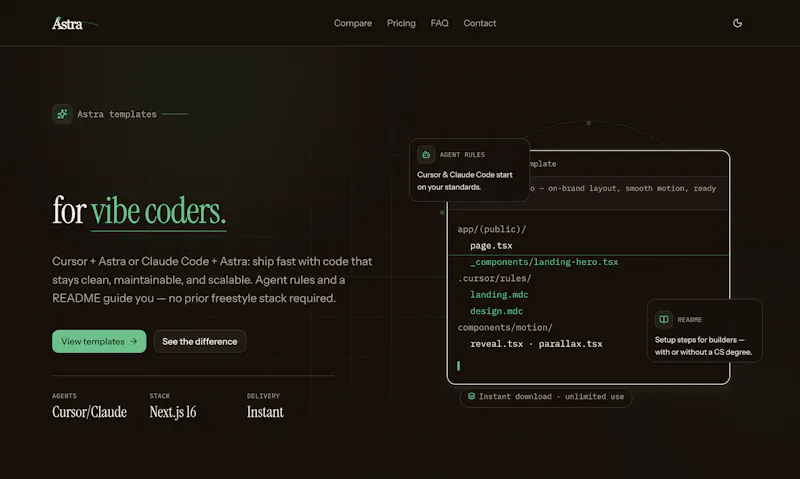The height and width of the screenshot is (479, 800).
Task: Click the arrow inside View templates button
Action: pos(134,341)
